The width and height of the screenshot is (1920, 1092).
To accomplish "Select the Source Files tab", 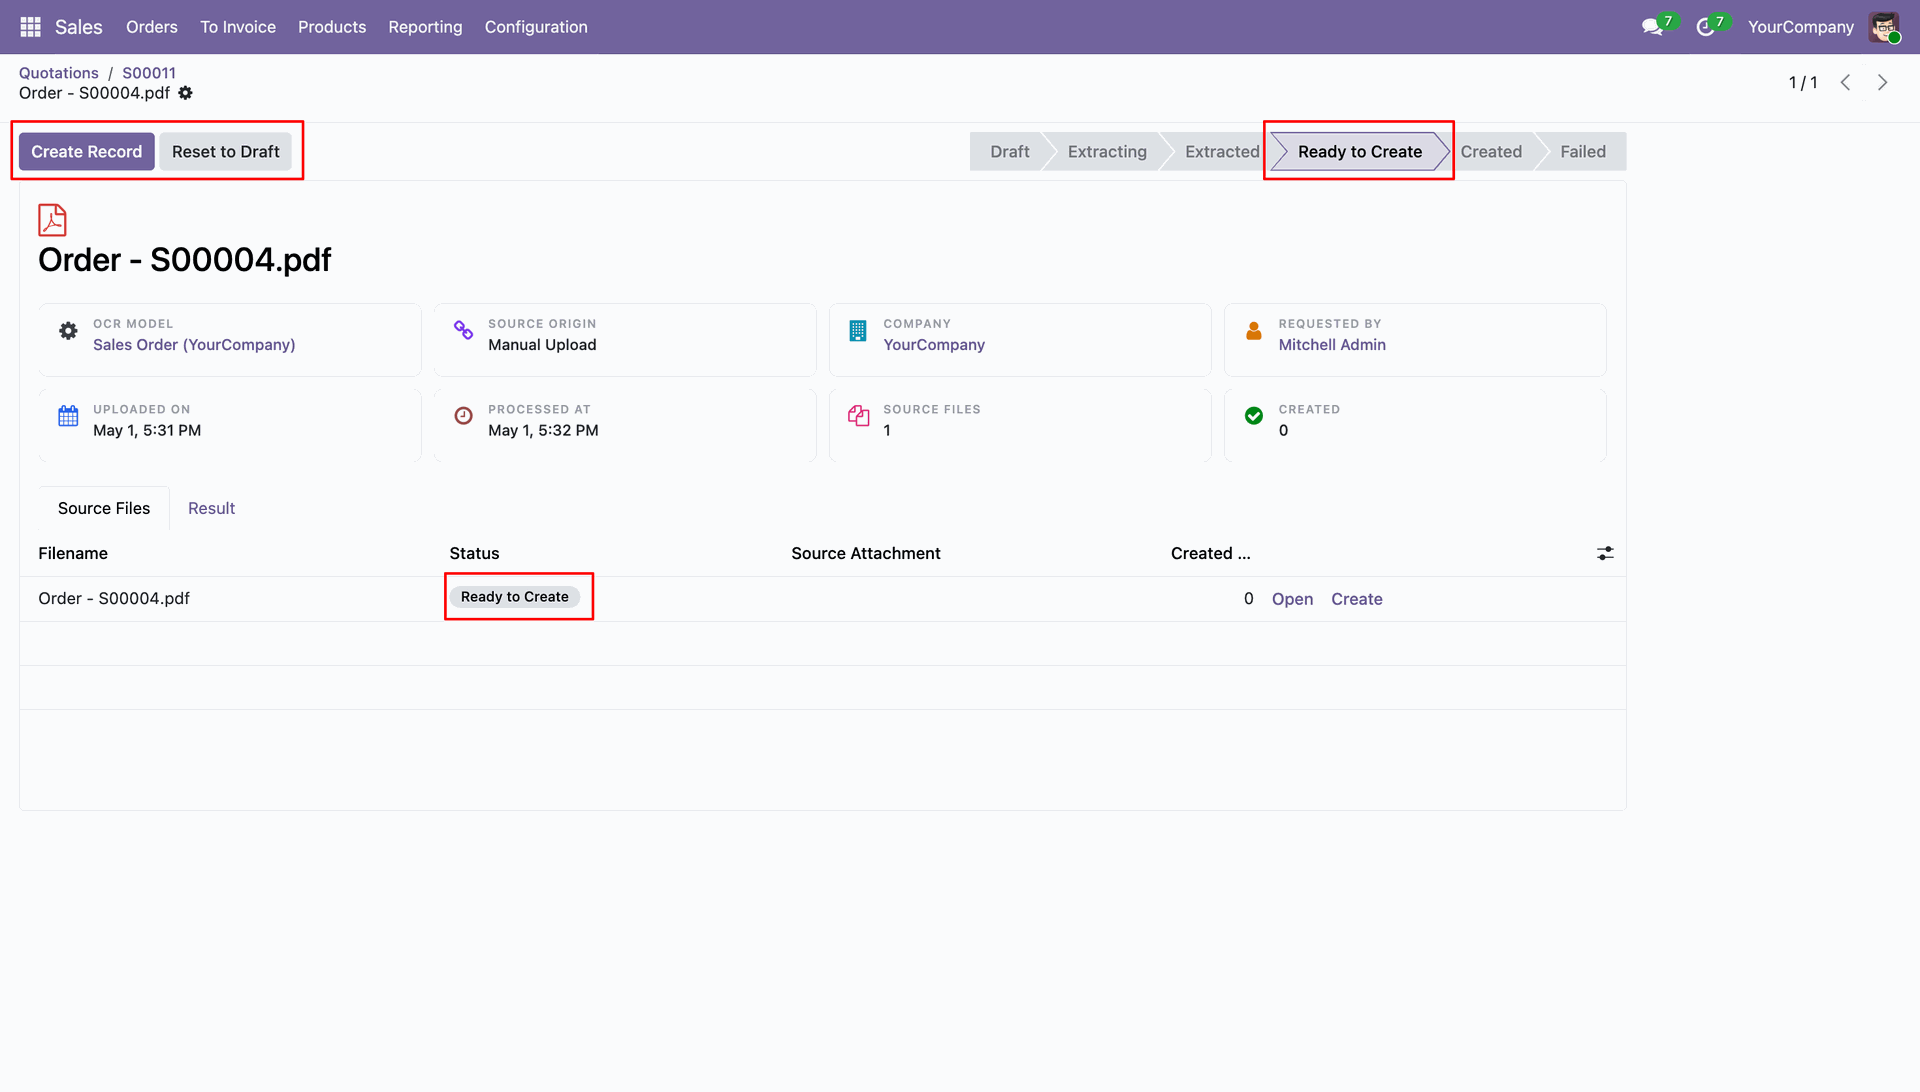I will 104,509.
